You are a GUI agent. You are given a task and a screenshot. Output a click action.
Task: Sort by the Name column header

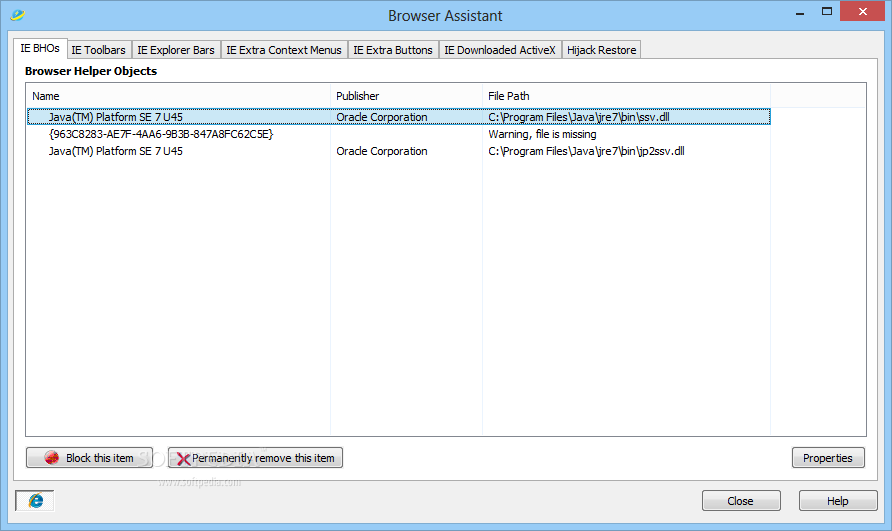tap(178, 96)
